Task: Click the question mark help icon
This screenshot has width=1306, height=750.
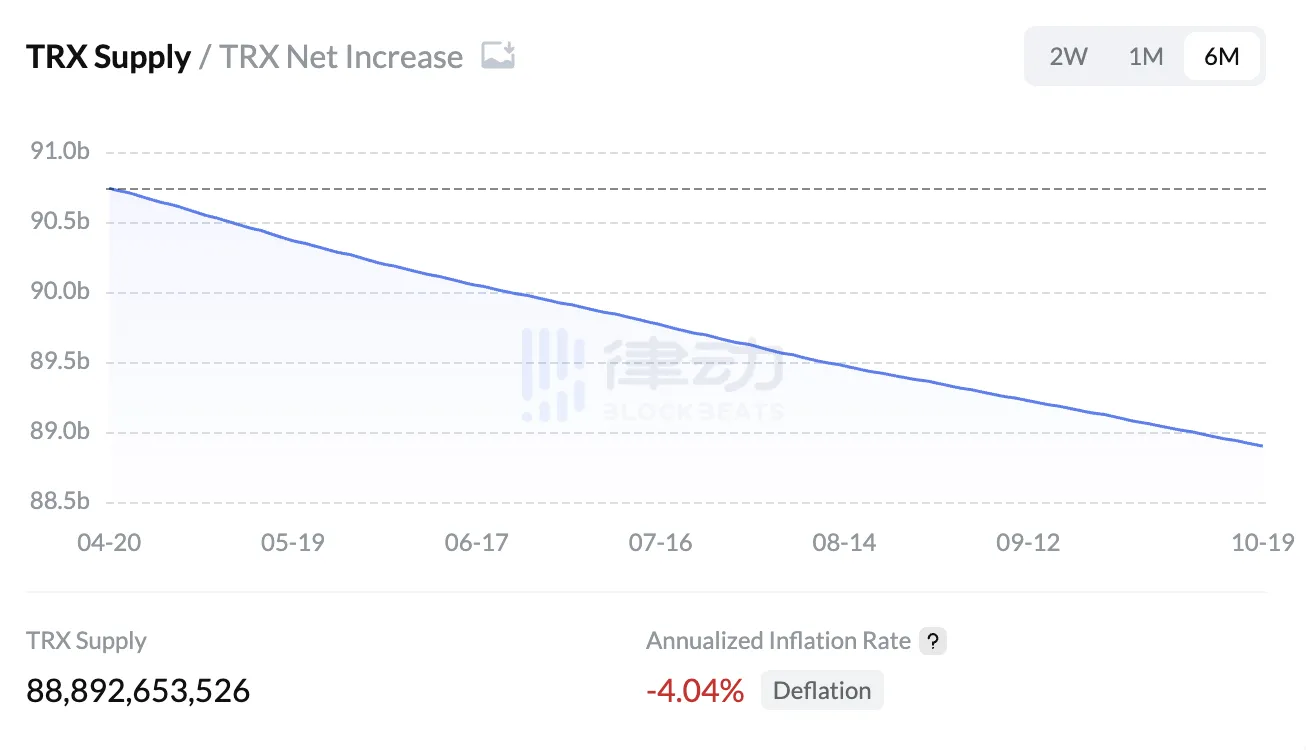Action: 932,641
